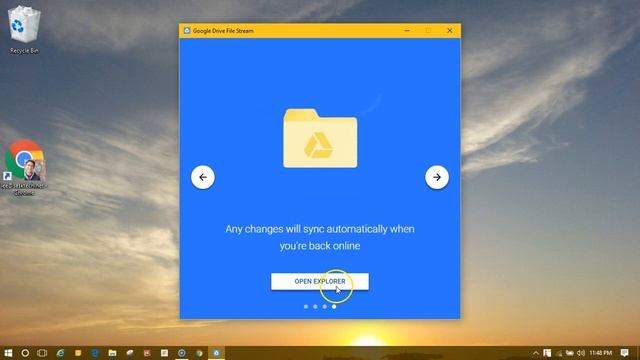
Task: Click the OPEN EXPLORER button
Action: click(x=320, y=281)
